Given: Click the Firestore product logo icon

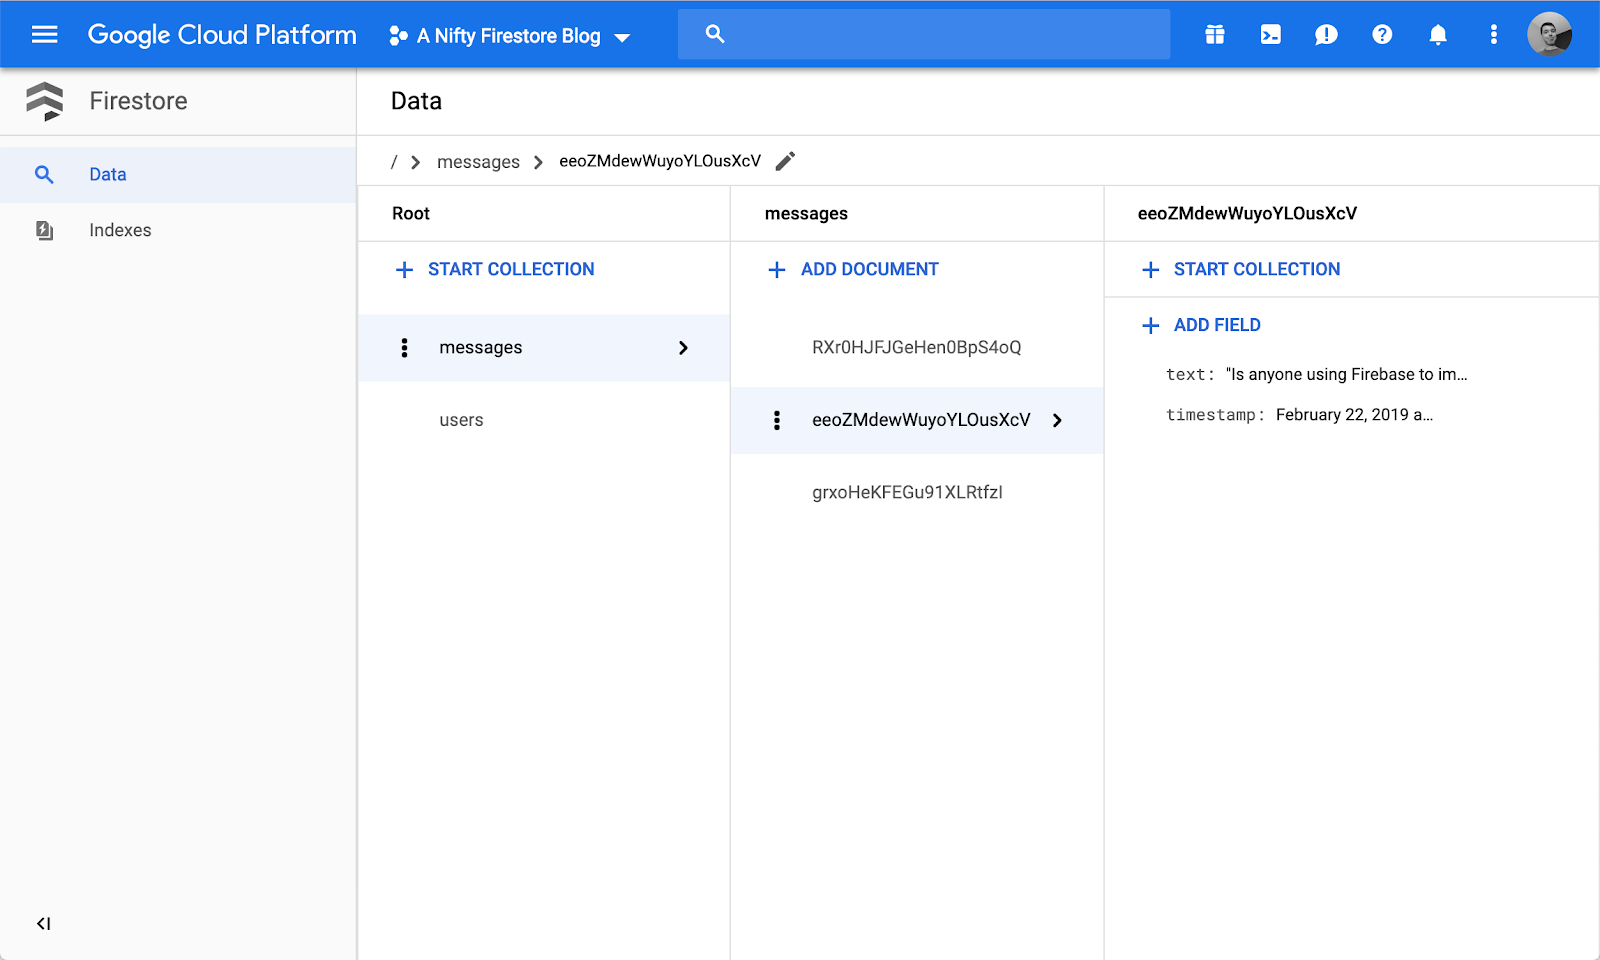Looking at the screenshot, I should coord(45,101).
